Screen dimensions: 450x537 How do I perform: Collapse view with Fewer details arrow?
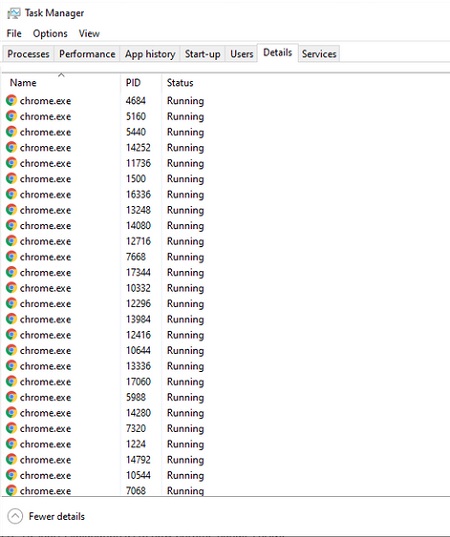tap(15, 516)
